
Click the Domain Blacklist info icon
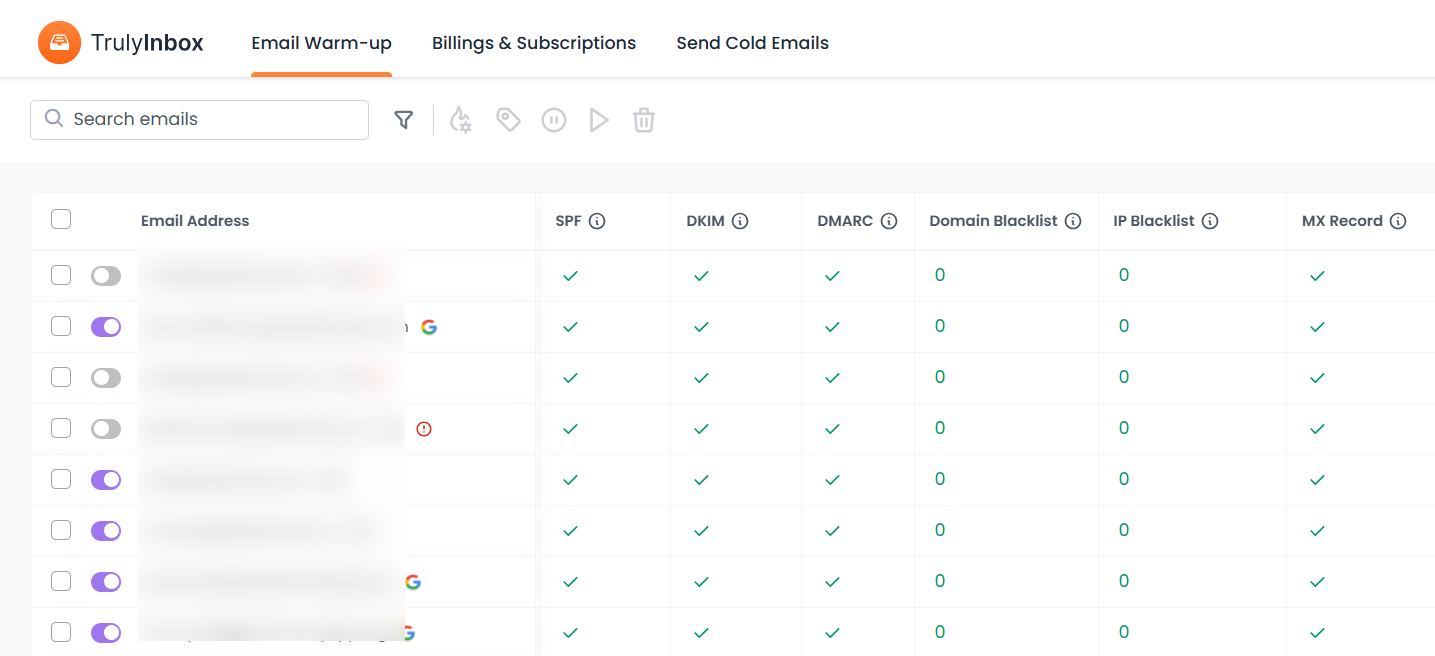tap(1073, 221)
